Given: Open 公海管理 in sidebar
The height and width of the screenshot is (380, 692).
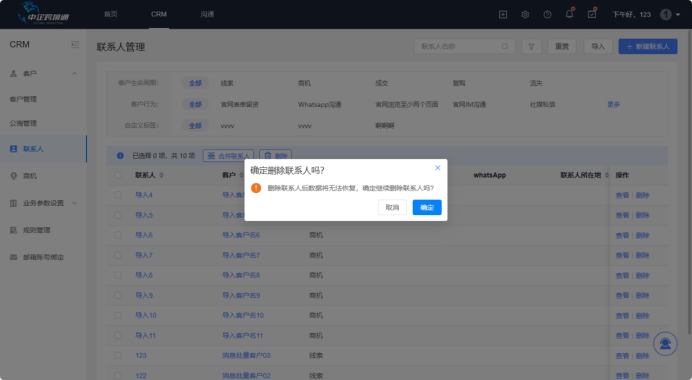Looking at the screenshot, I should (23, 124).
